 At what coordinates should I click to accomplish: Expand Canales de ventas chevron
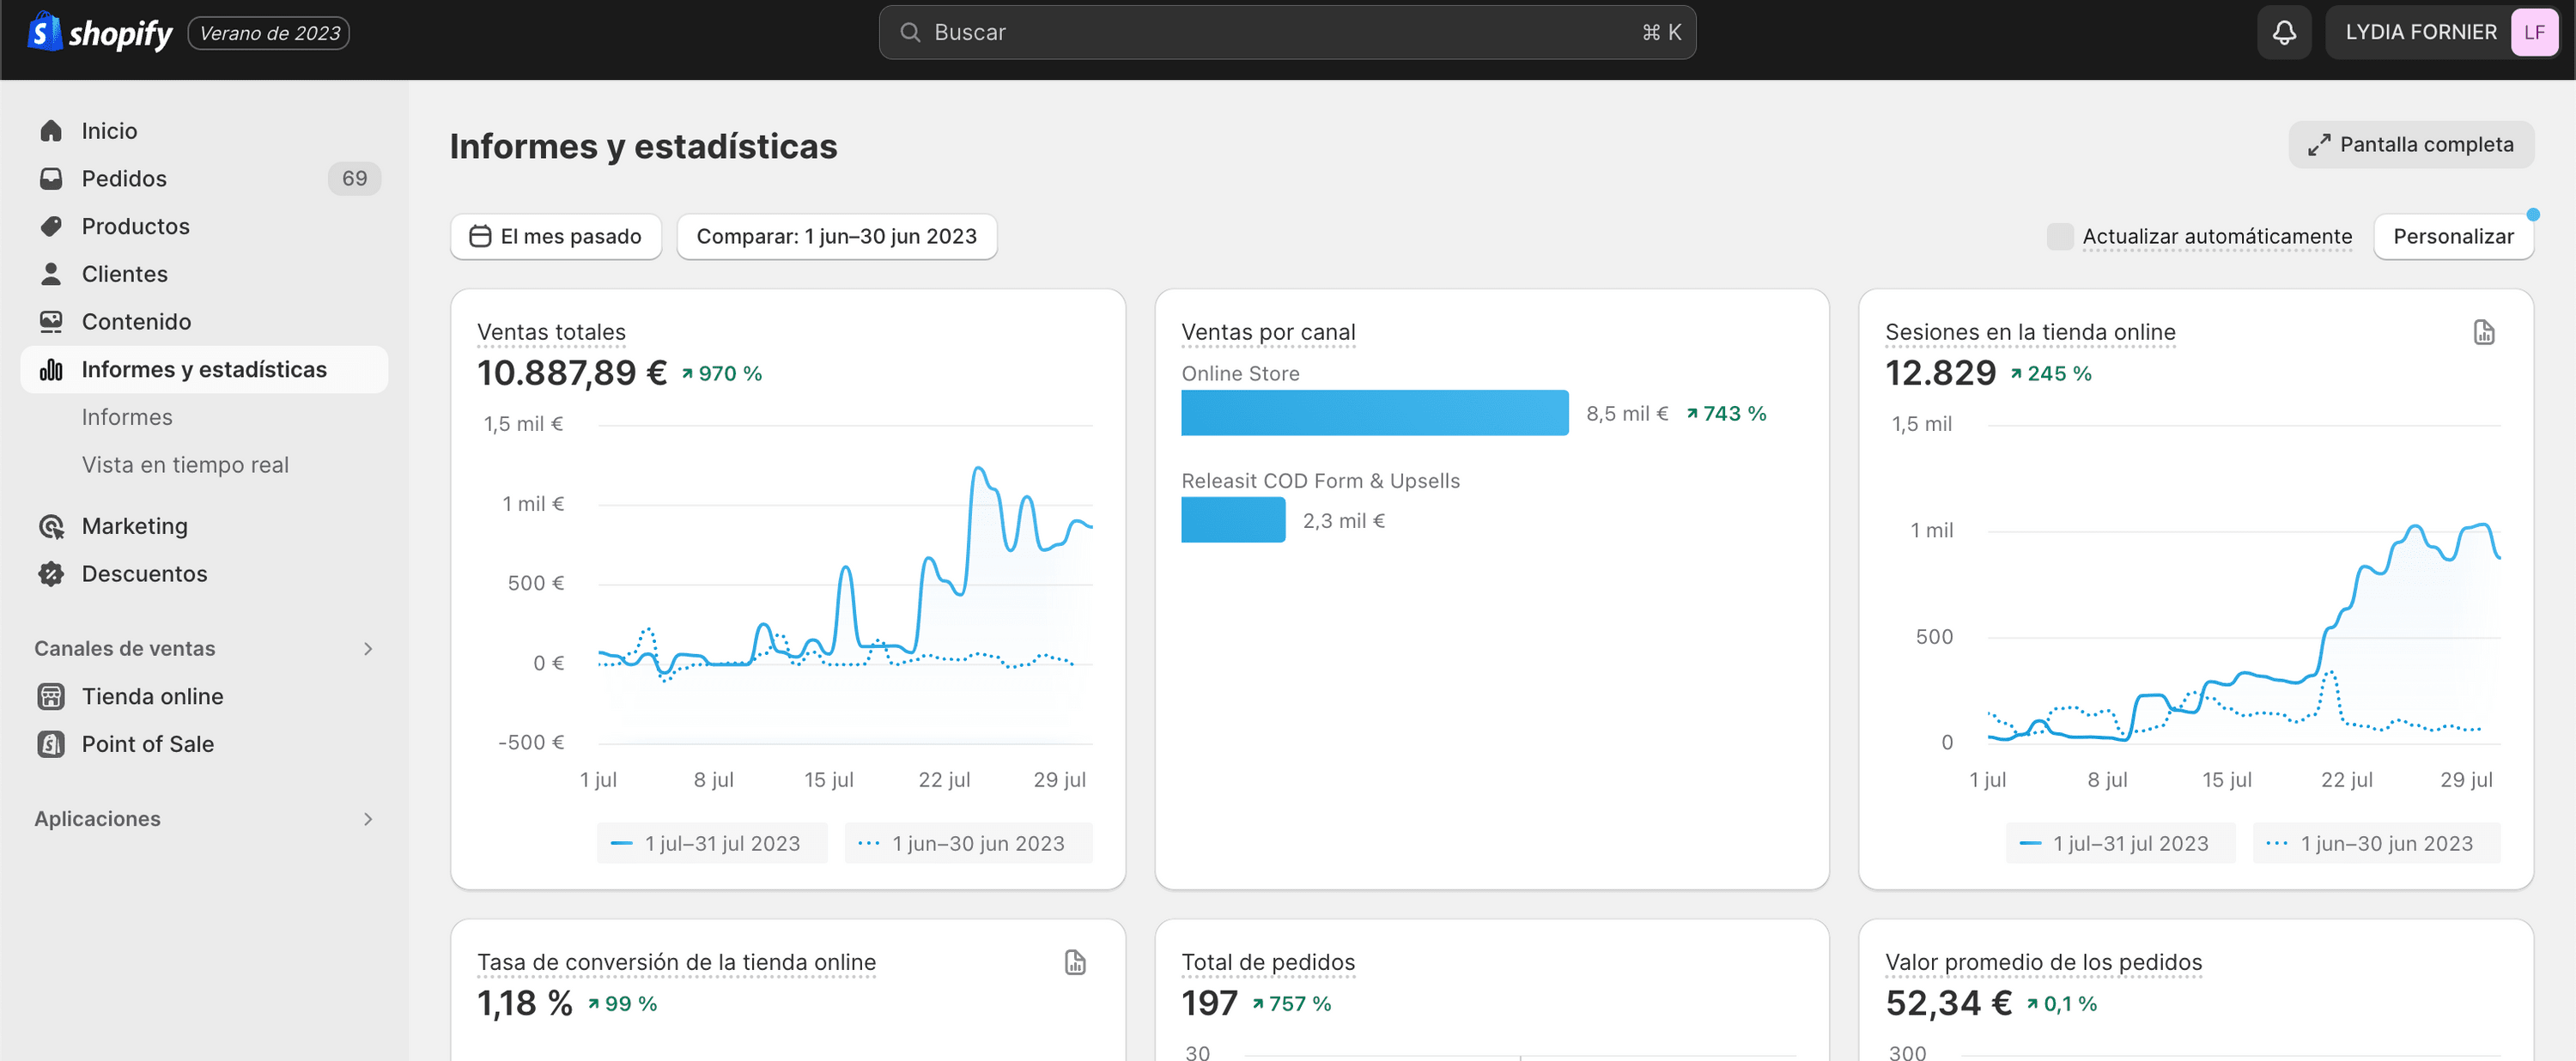pos(368,649)
